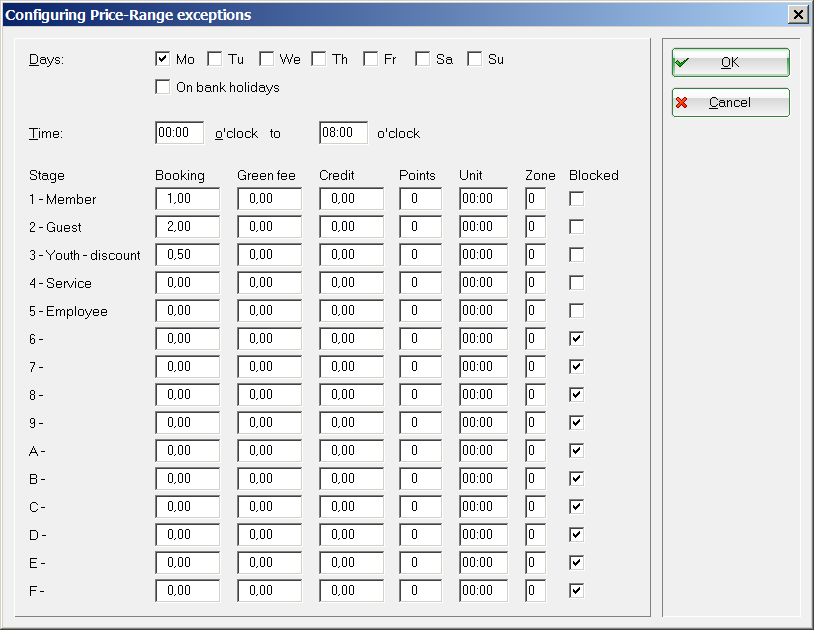The image size is (814, 630).
Task: Check Blocked for stage 1 - Member
Action: [576, 199]
